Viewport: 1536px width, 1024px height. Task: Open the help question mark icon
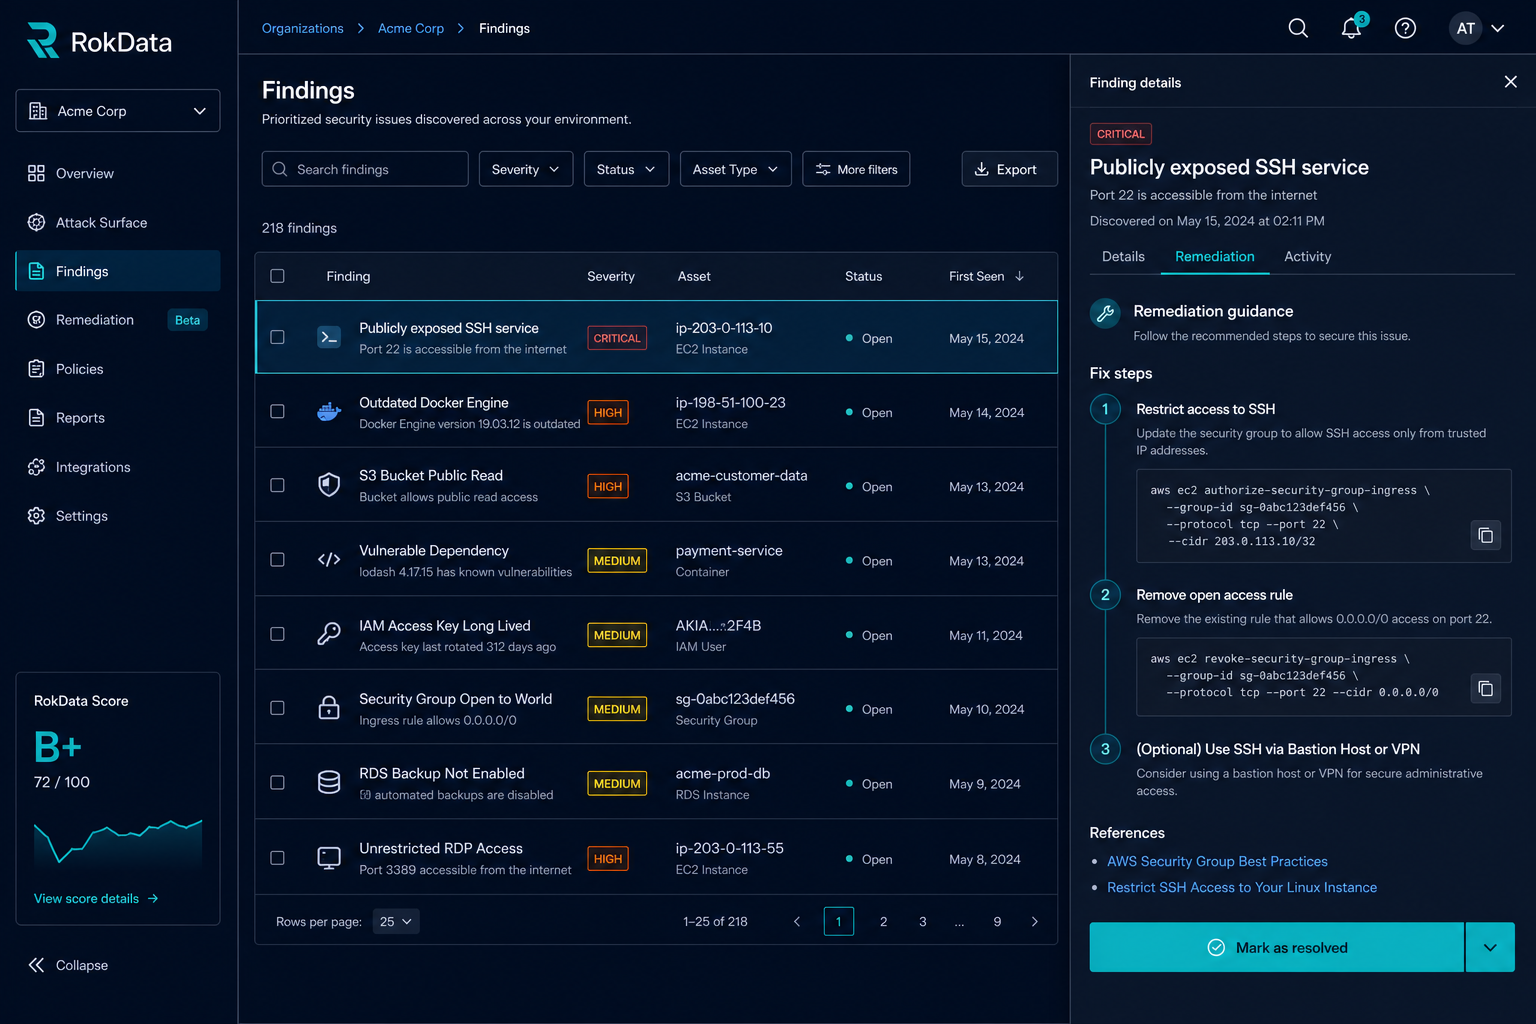click(1405, 28)
